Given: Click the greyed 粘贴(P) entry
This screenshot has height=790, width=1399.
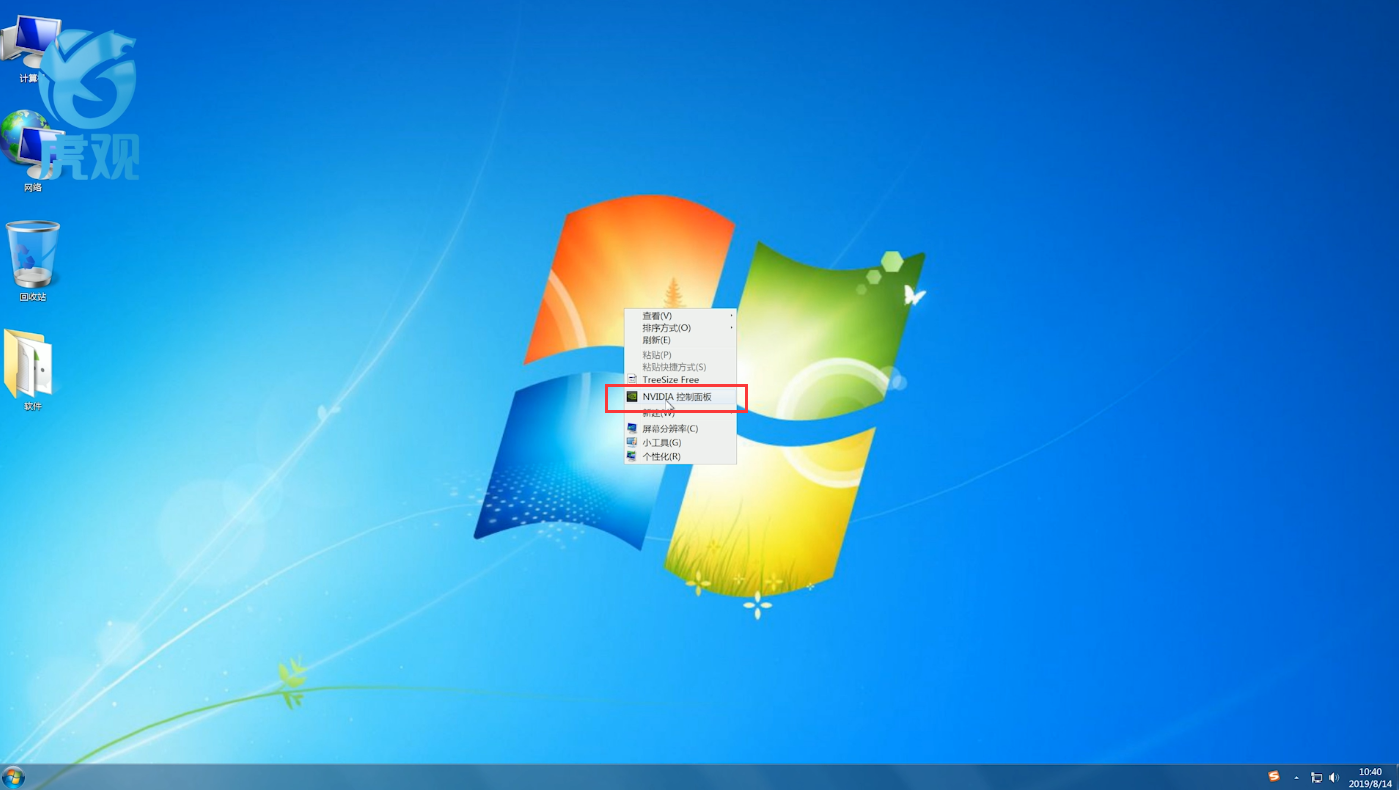Looking at the screenshot, I should pyautogui.click(x=680, y=355).
